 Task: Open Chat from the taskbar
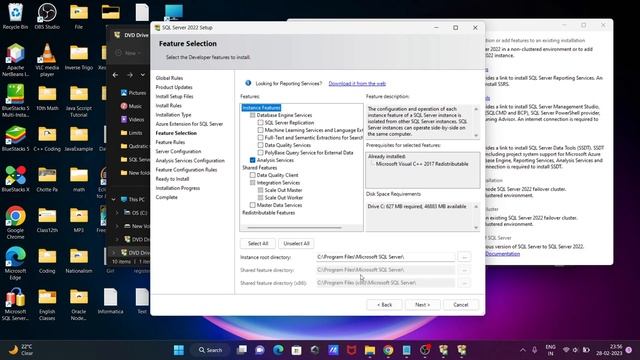[x=260, y=350]
